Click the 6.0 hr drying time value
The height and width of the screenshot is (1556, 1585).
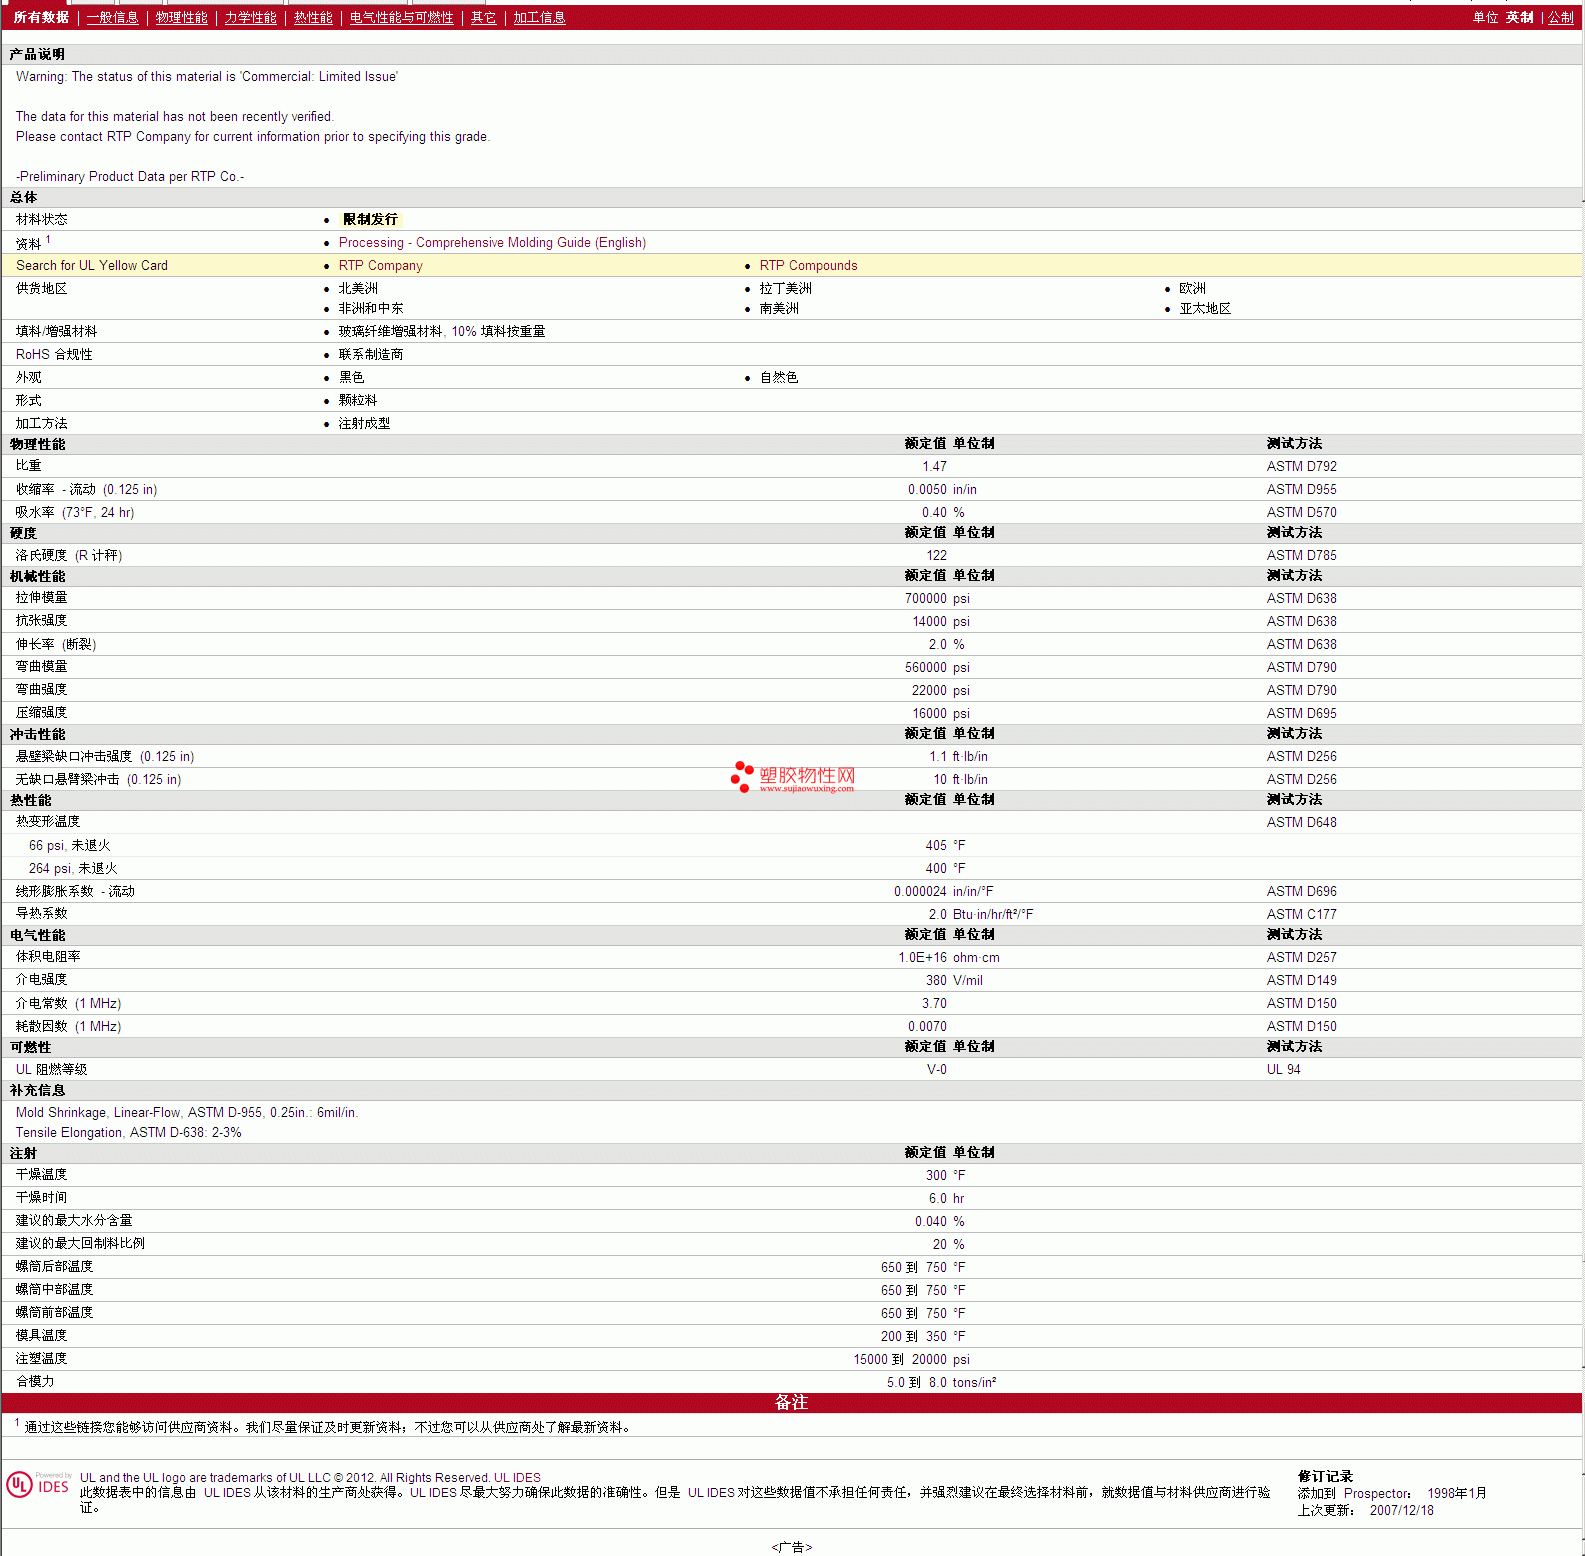(x=946, y=1198)
